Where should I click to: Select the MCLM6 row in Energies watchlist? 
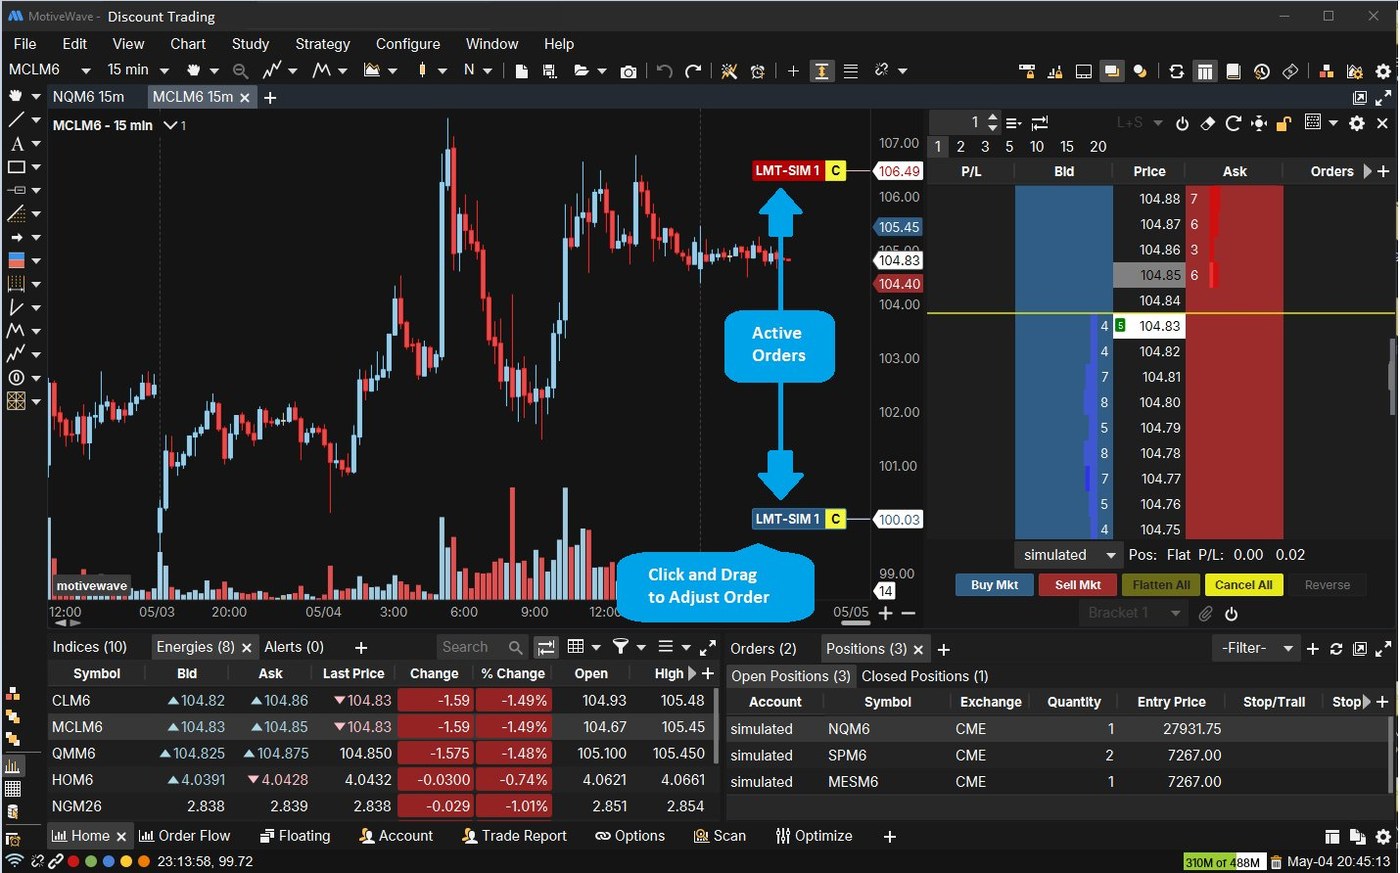click(381, 727)
